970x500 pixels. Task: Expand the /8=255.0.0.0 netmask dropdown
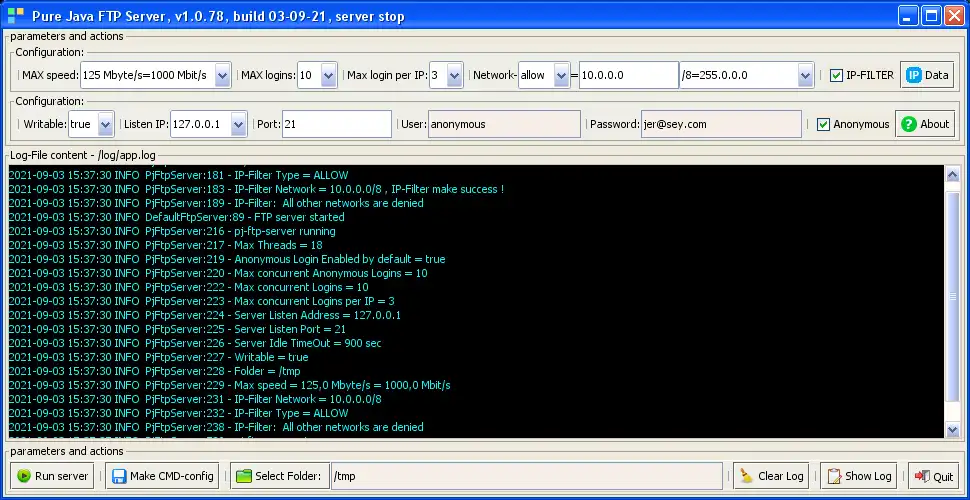(805, 75)
